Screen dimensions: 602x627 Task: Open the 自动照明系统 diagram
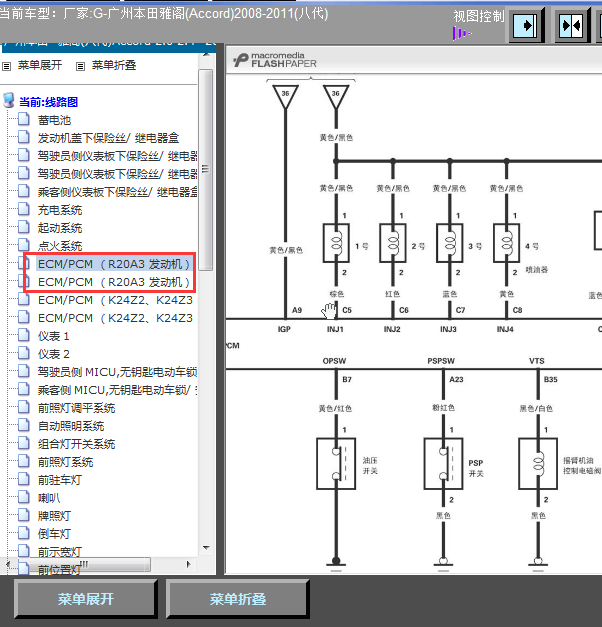point(71,426)
